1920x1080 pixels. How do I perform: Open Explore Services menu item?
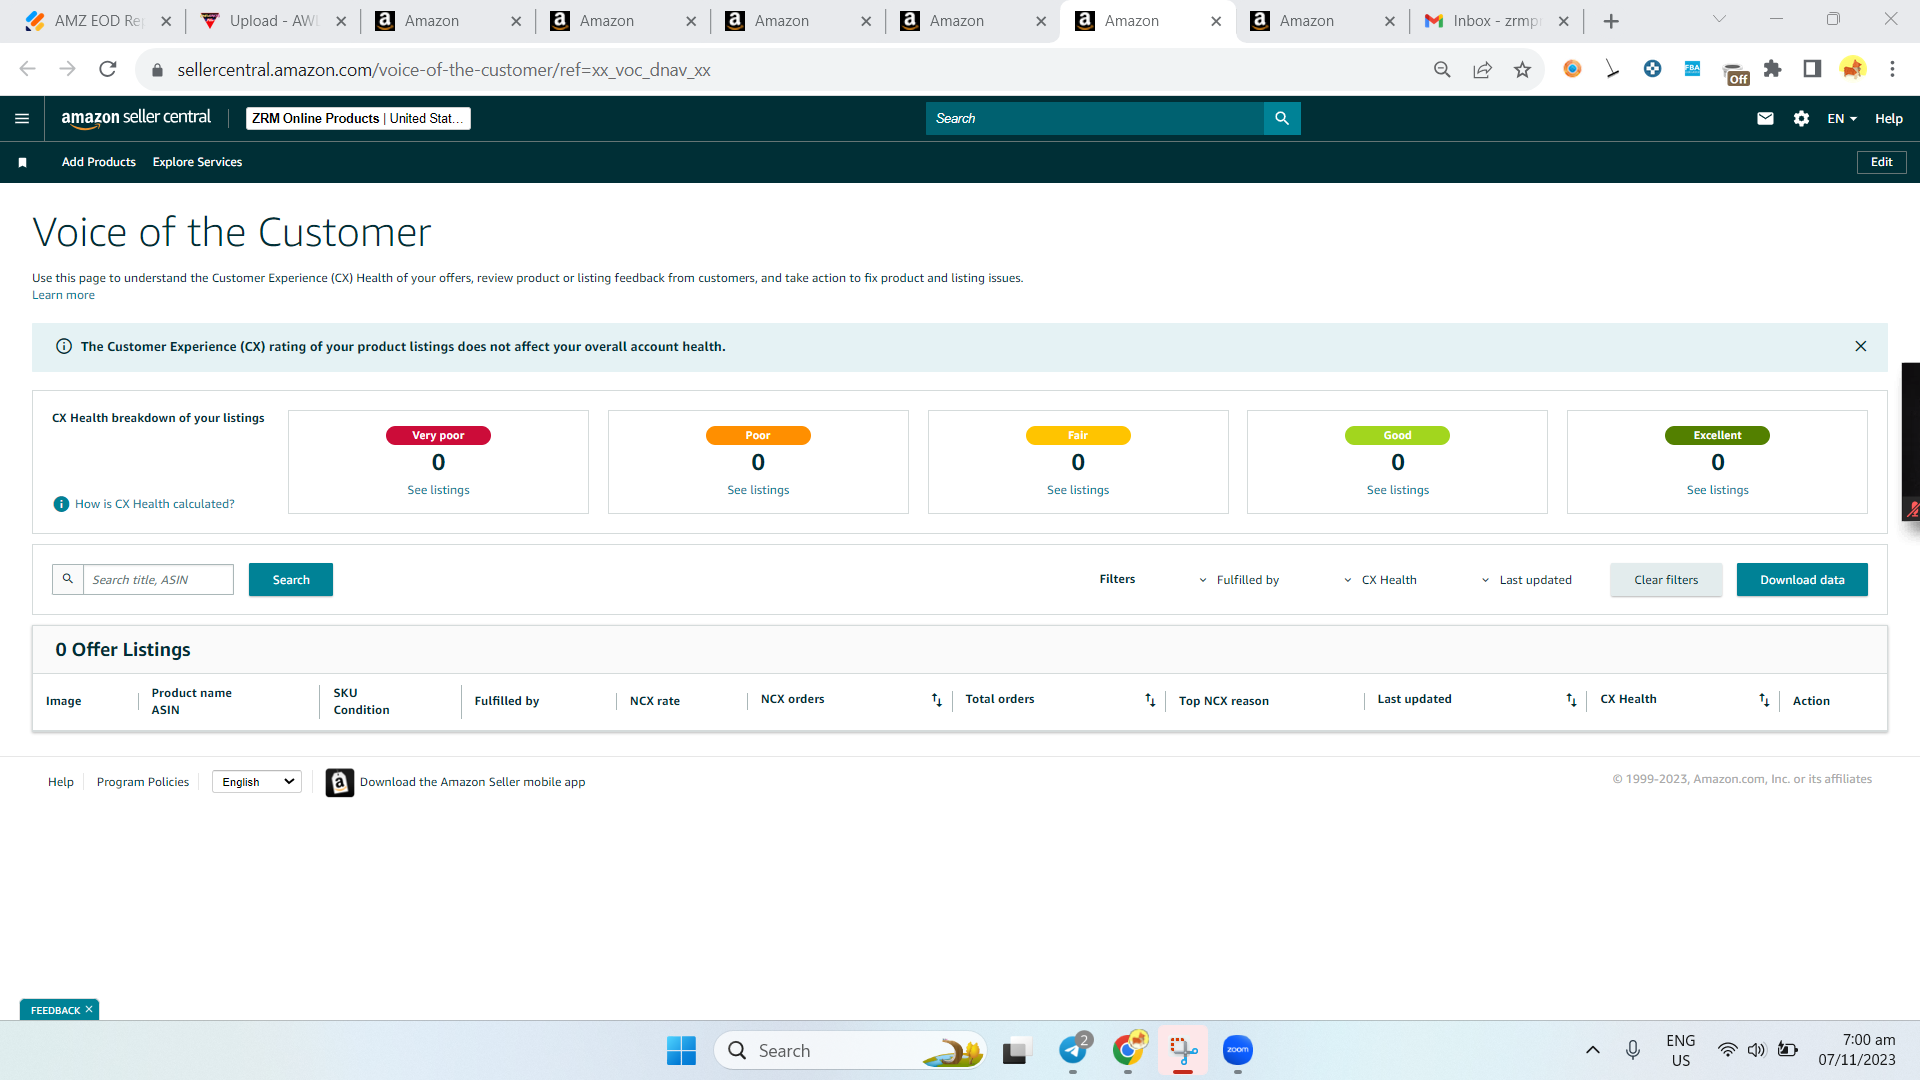click(x=197, y=162)
